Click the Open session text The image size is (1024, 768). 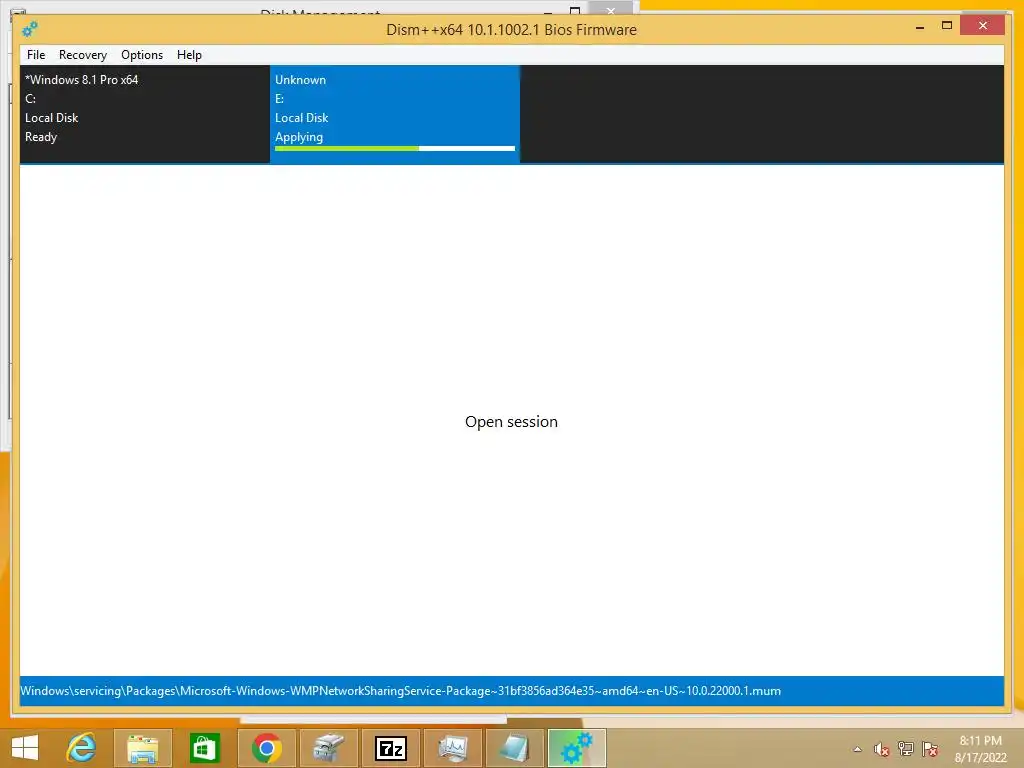[x=511, y=422]
